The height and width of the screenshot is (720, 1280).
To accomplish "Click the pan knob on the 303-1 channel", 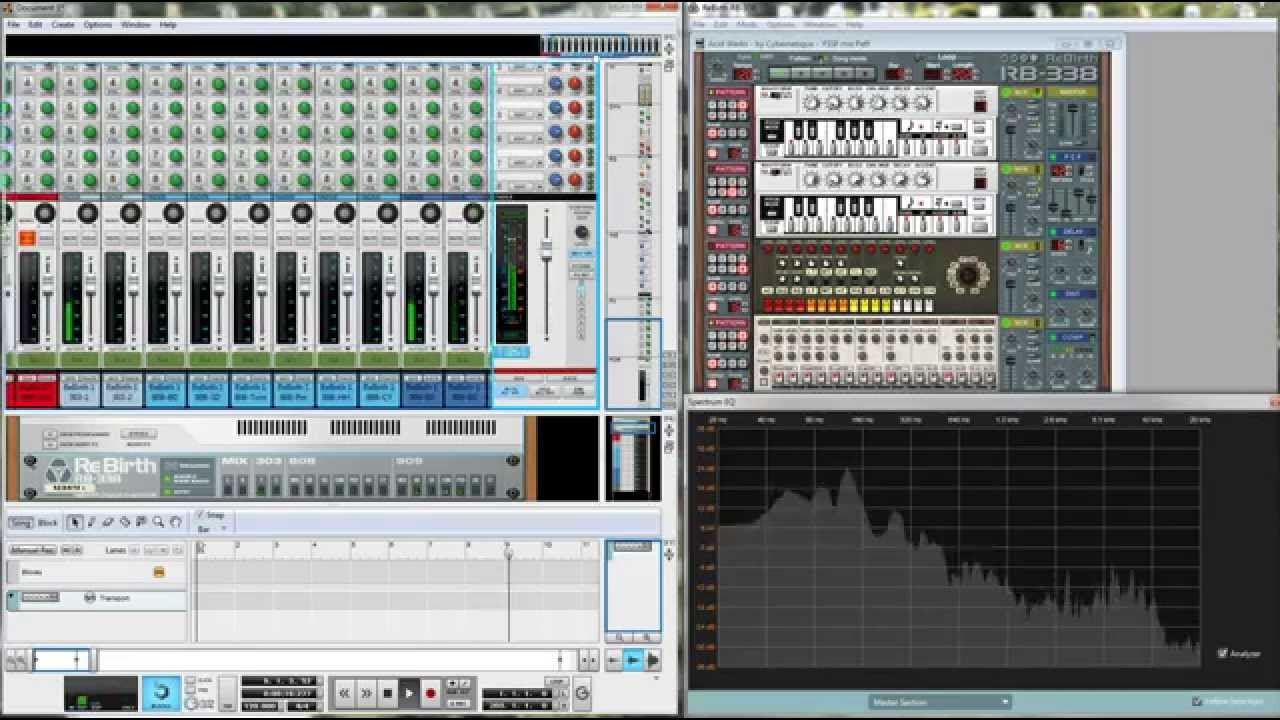I will coord(88,213).
